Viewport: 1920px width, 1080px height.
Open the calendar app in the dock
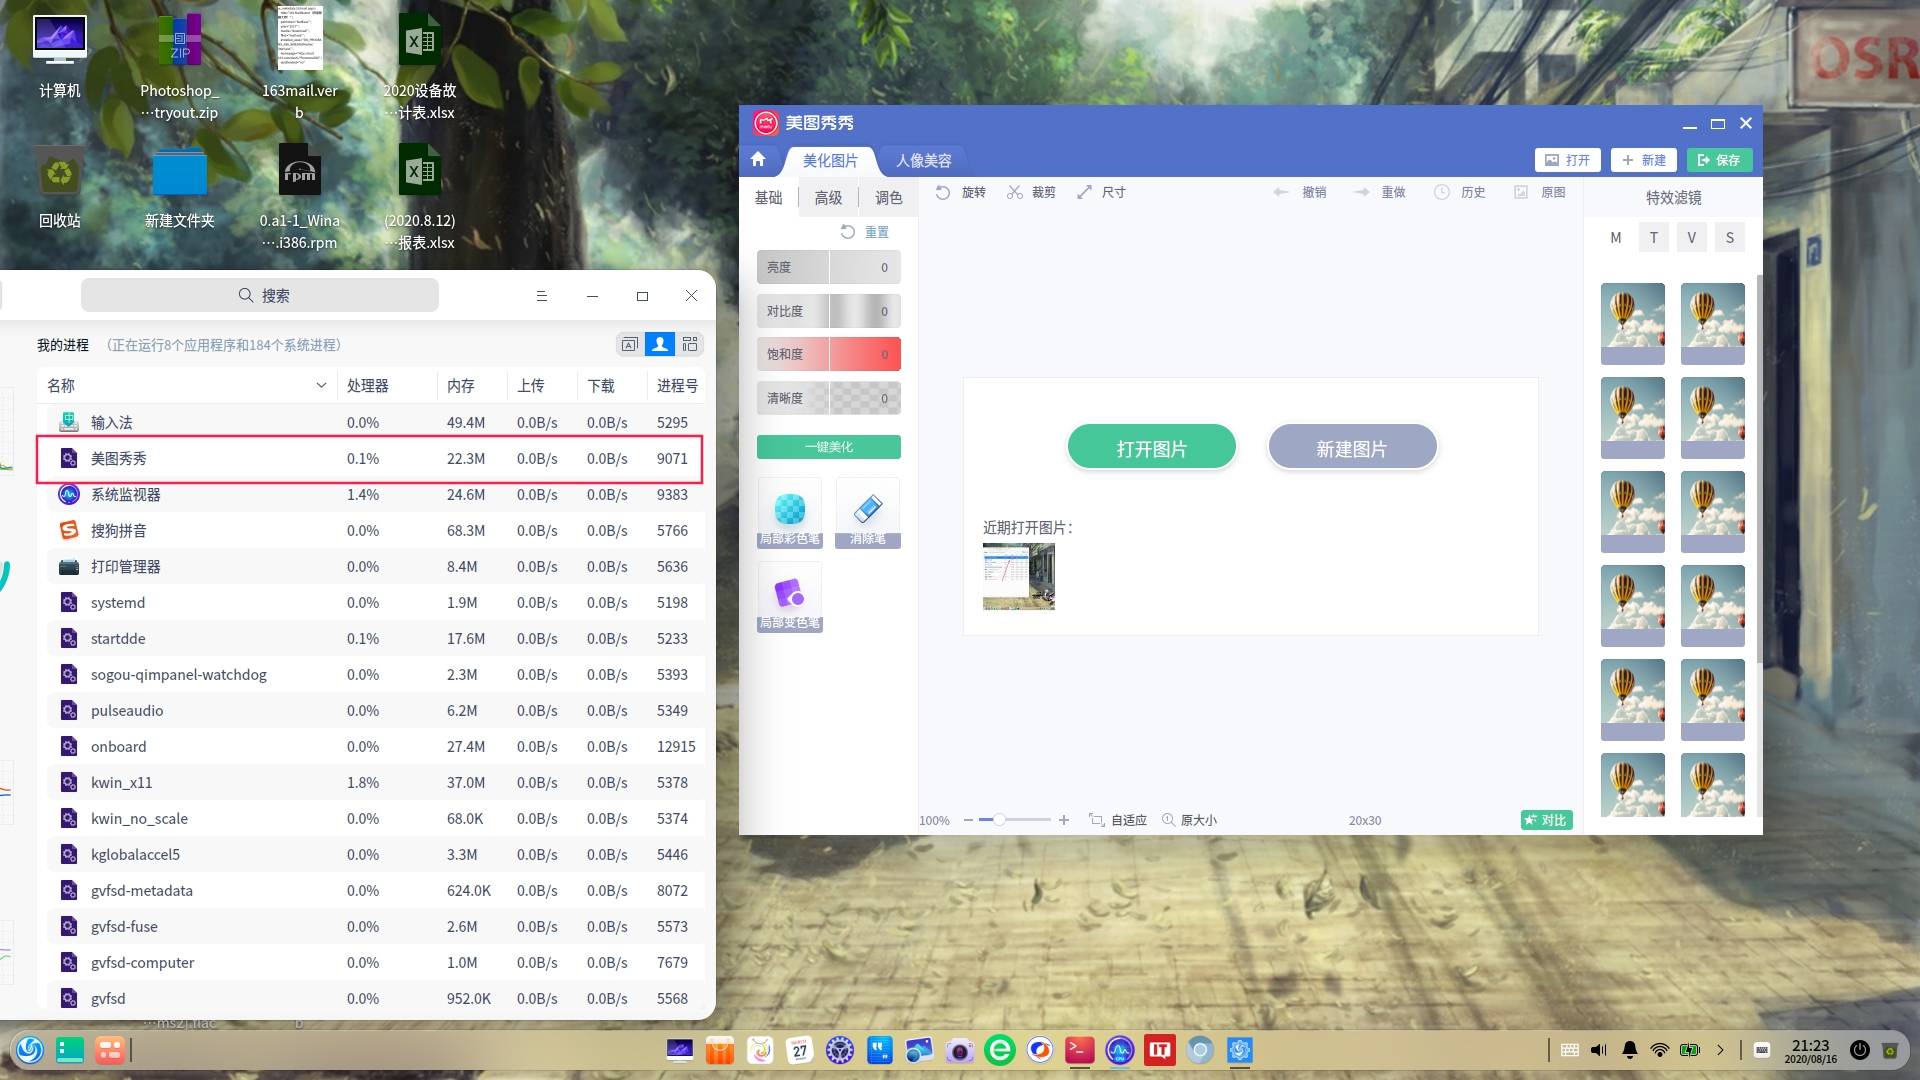(800, 1050)
